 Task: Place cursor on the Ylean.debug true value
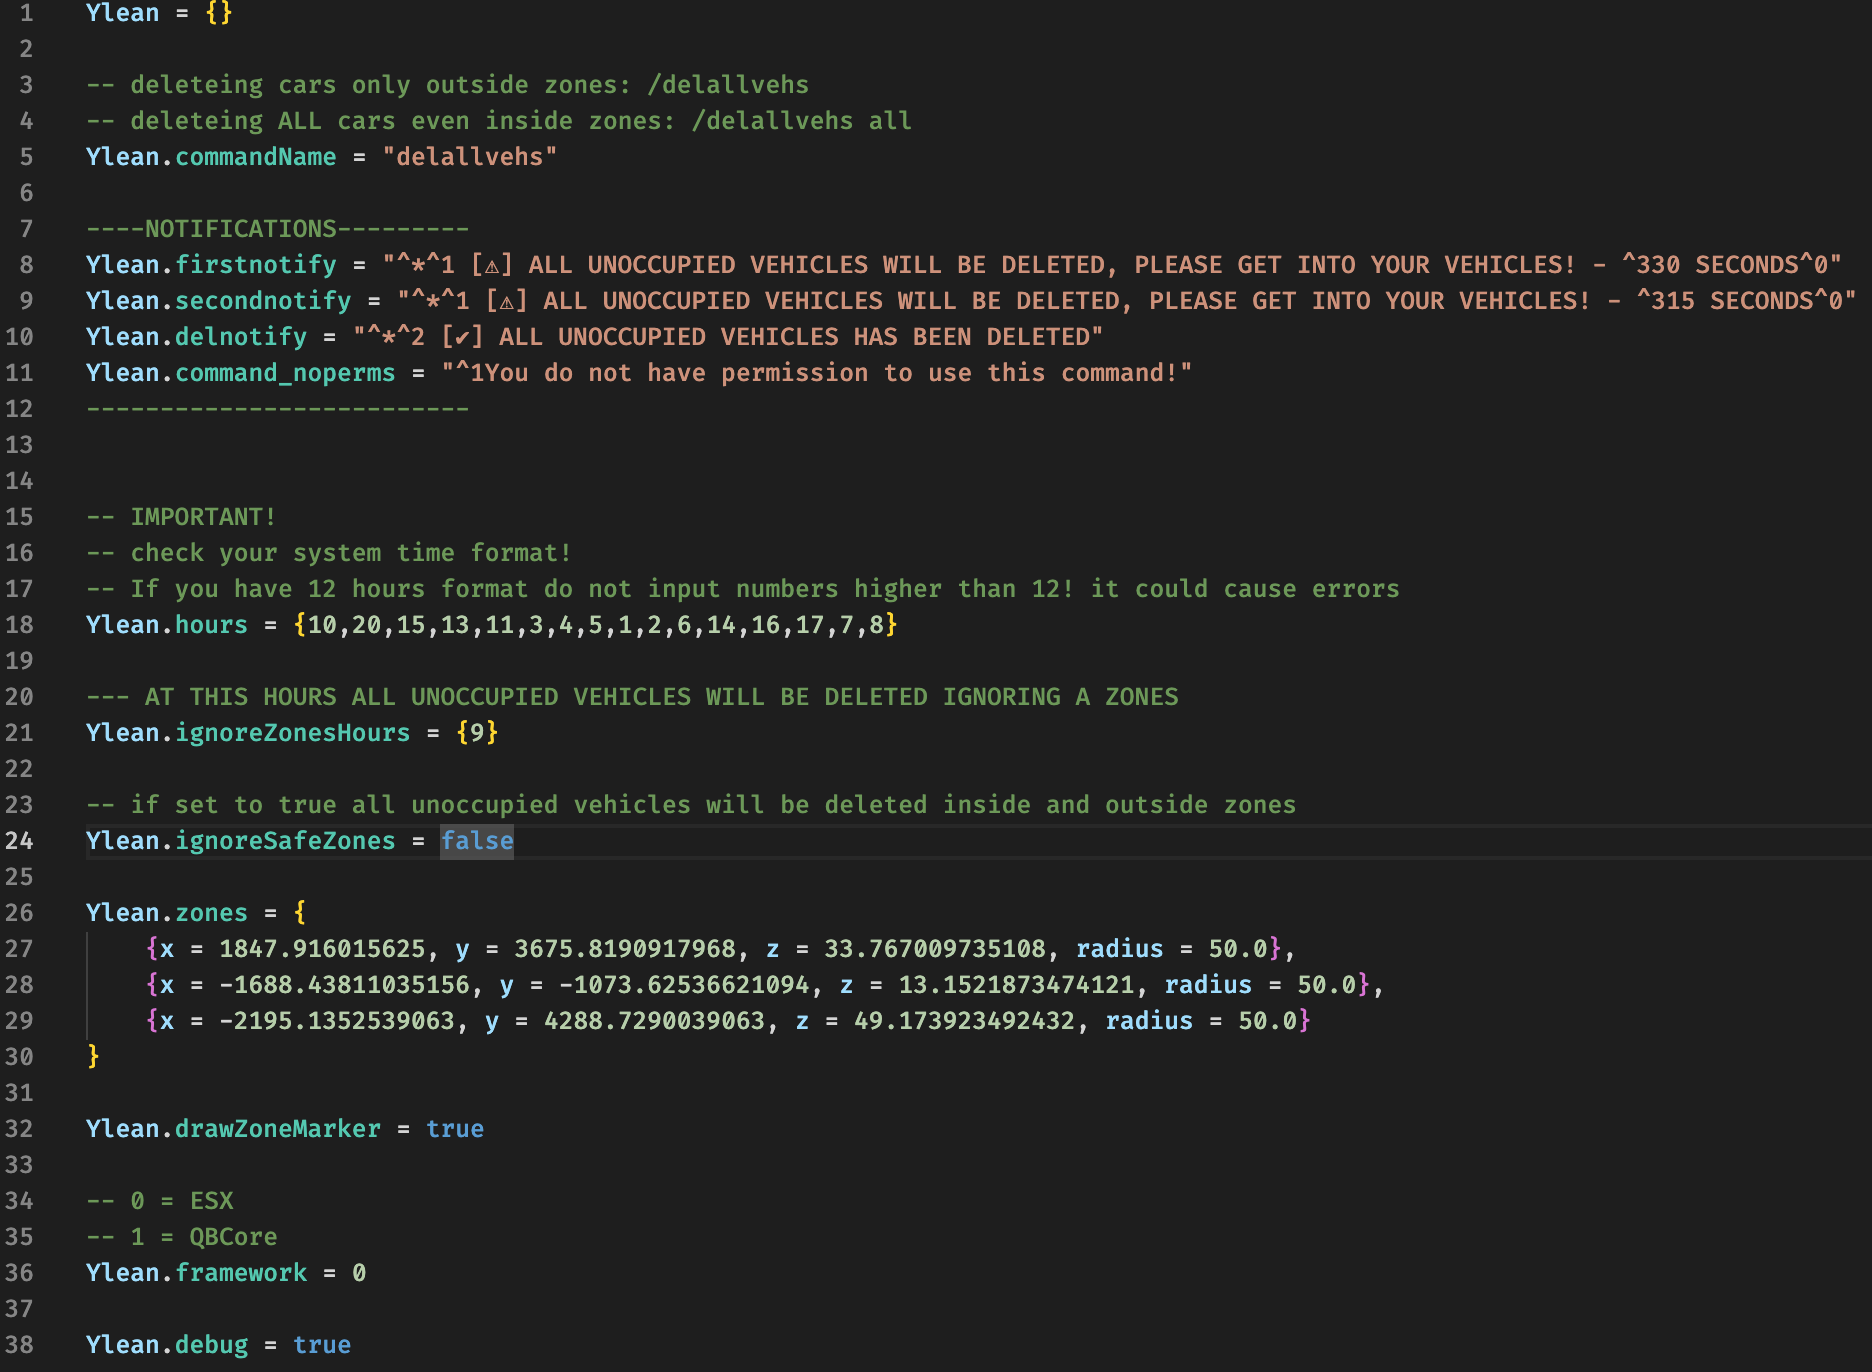point(322,1345)
